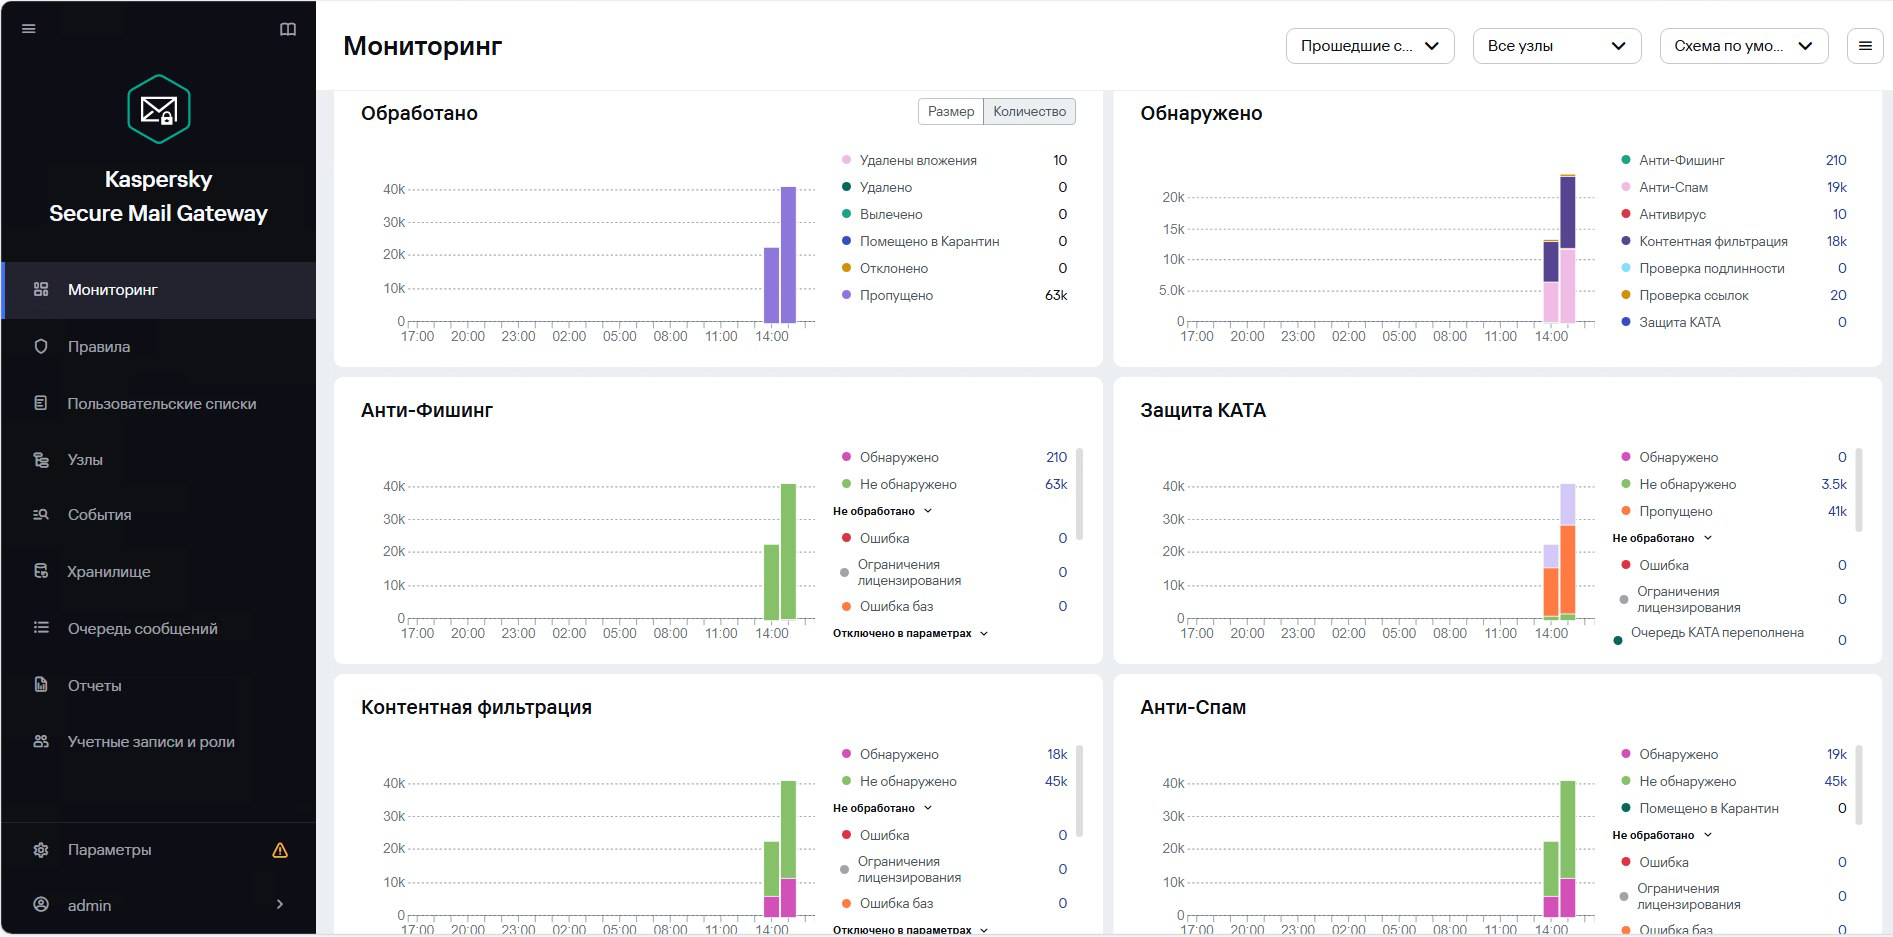
Task: Click the Параметры warning triangle icon
Action: pos(280,850)
